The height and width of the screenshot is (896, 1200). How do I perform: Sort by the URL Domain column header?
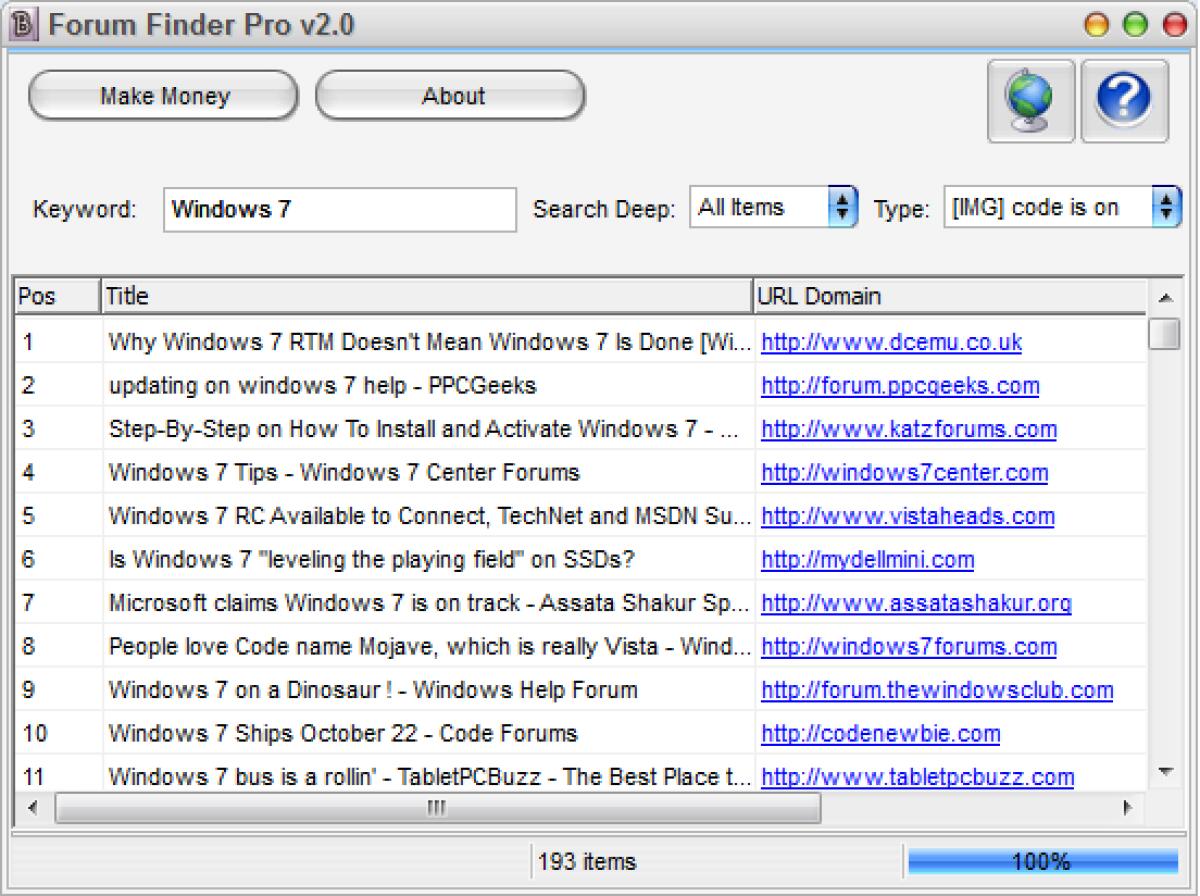pos(950,297)
